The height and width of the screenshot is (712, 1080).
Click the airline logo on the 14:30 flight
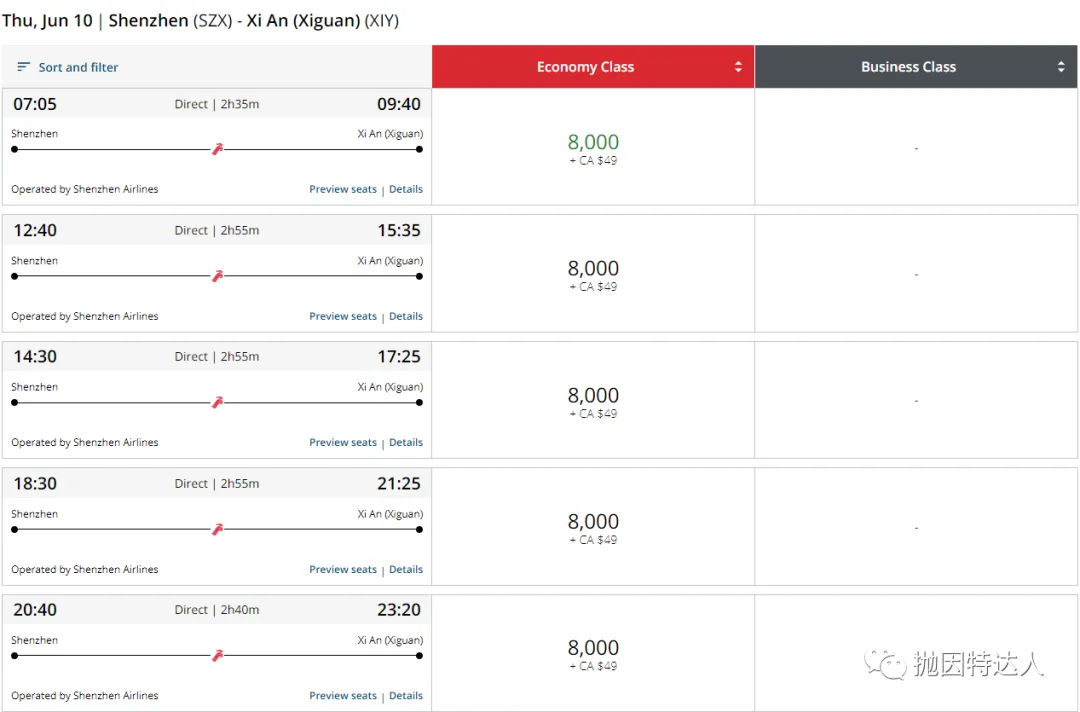pos(217,402)
